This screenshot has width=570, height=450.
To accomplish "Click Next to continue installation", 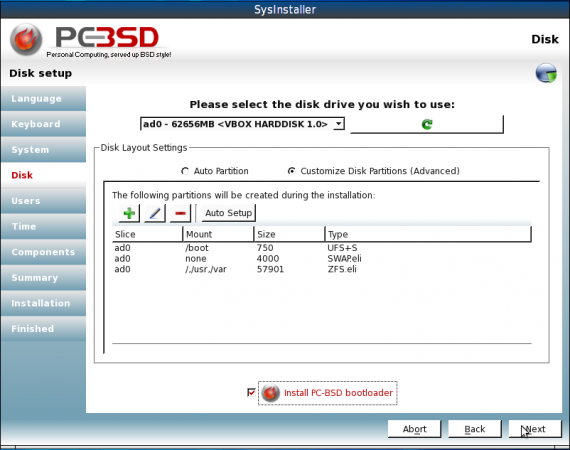I will 535,429.
